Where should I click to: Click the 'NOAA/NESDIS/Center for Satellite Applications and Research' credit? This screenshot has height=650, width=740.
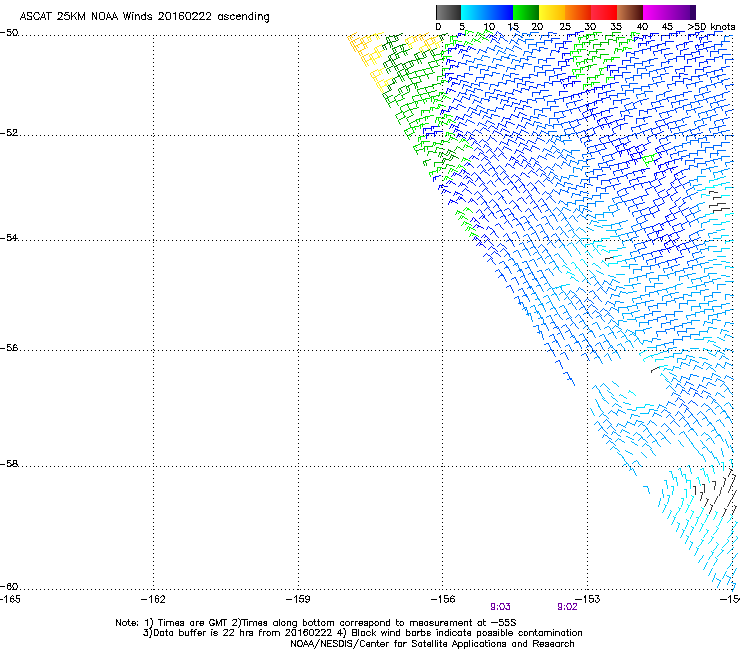pyautogui.click(x=432, y=644)
